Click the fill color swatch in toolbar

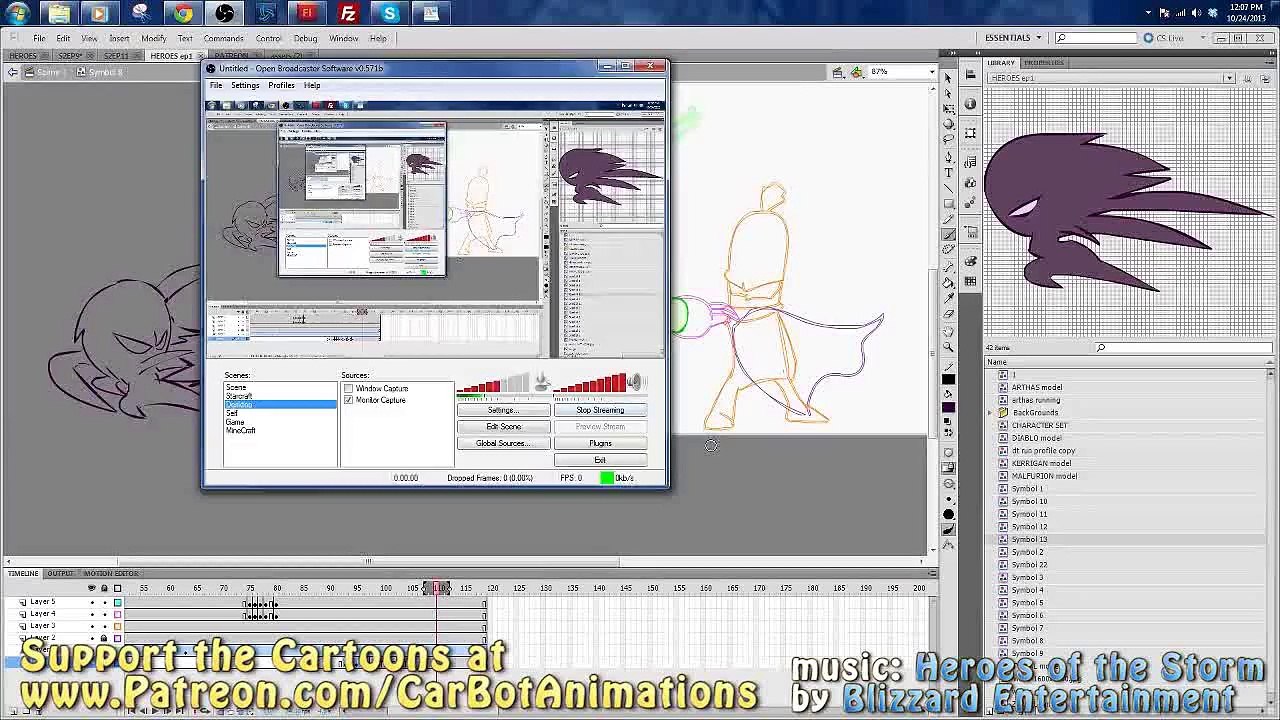click(x=949, y=407)
